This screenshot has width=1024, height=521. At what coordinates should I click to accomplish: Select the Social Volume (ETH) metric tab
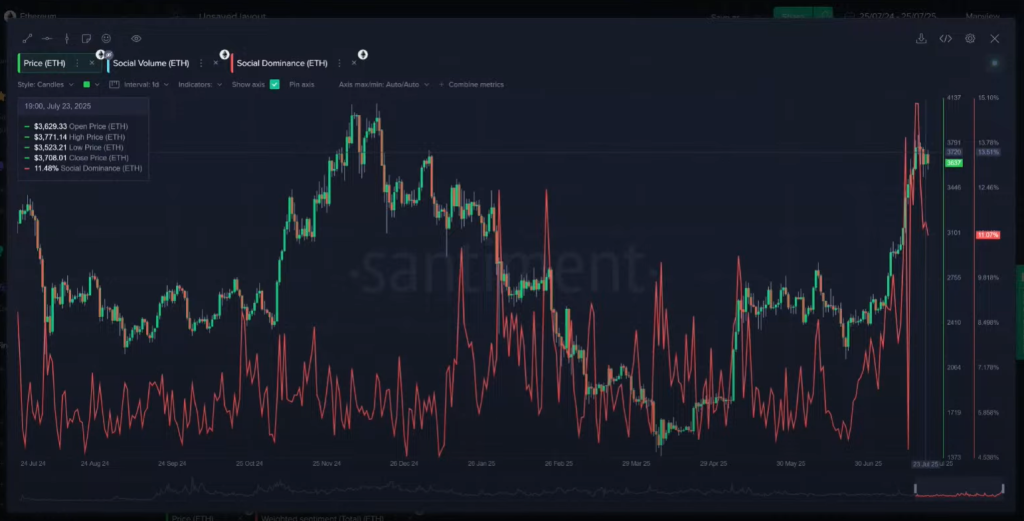click(151, 63)
